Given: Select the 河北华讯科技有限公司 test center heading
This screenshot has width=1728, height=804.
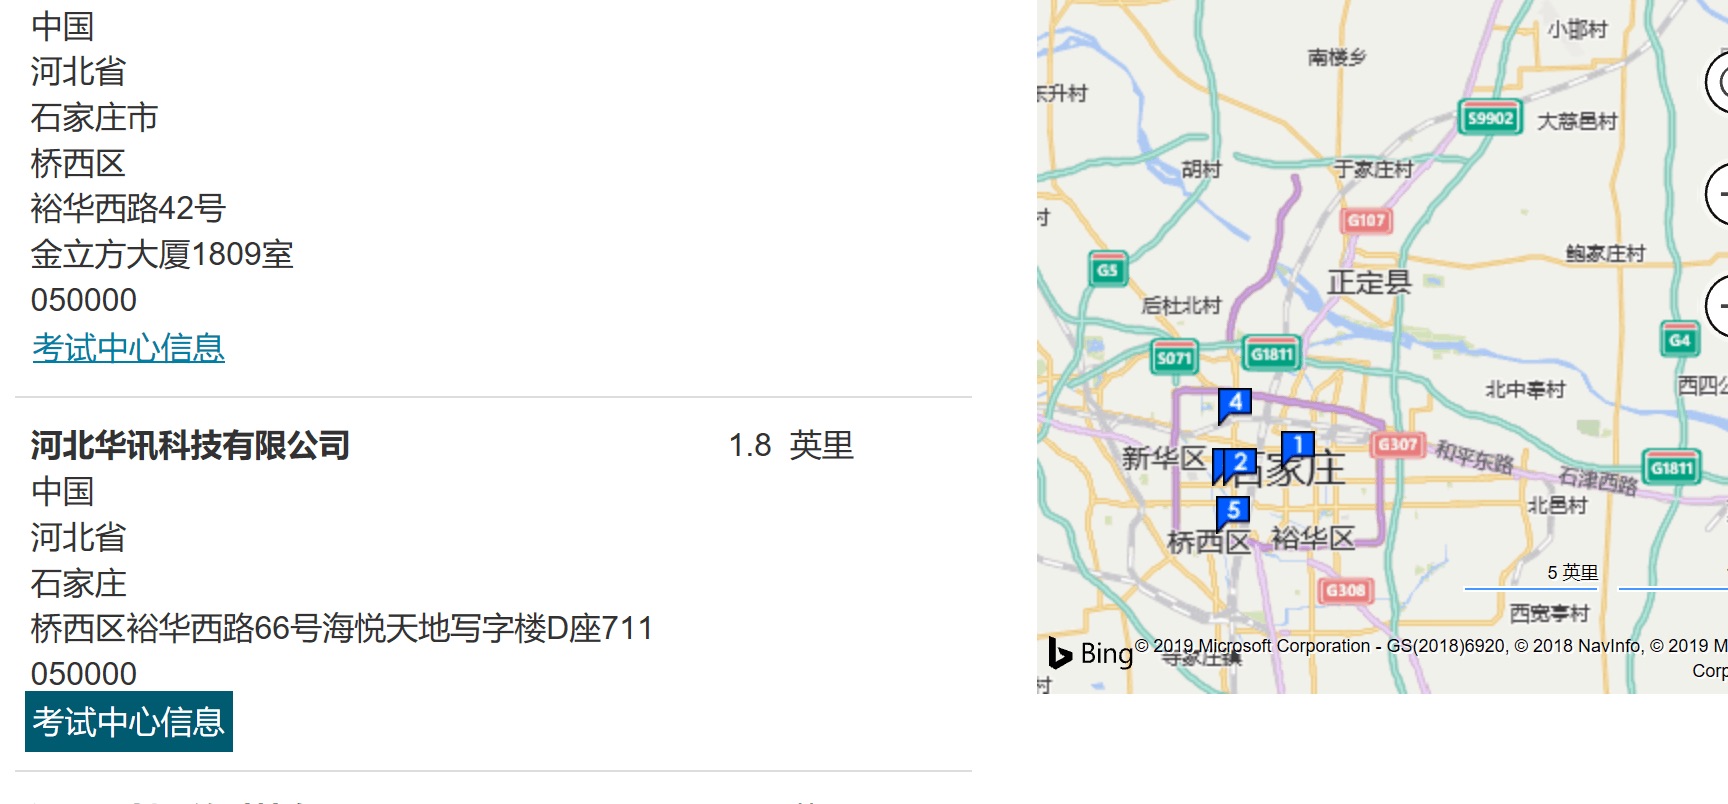Looking at the screenshot, I should tap(190, 445).
